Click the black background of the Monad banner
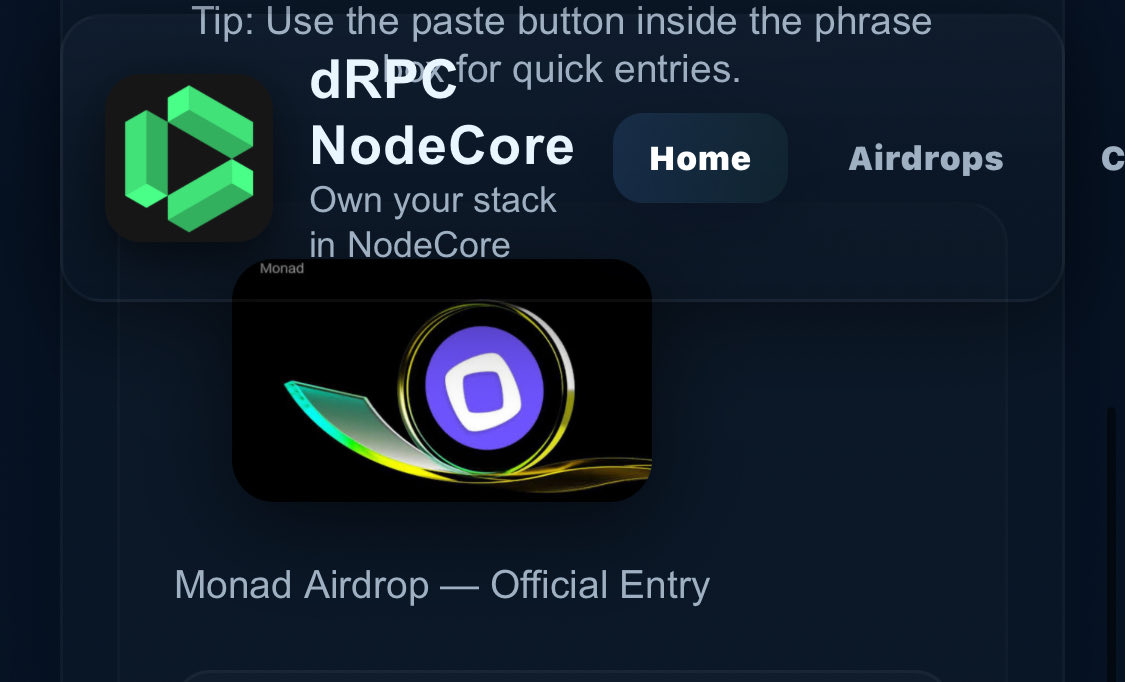The image size is (1125, 682). [323, 323]
